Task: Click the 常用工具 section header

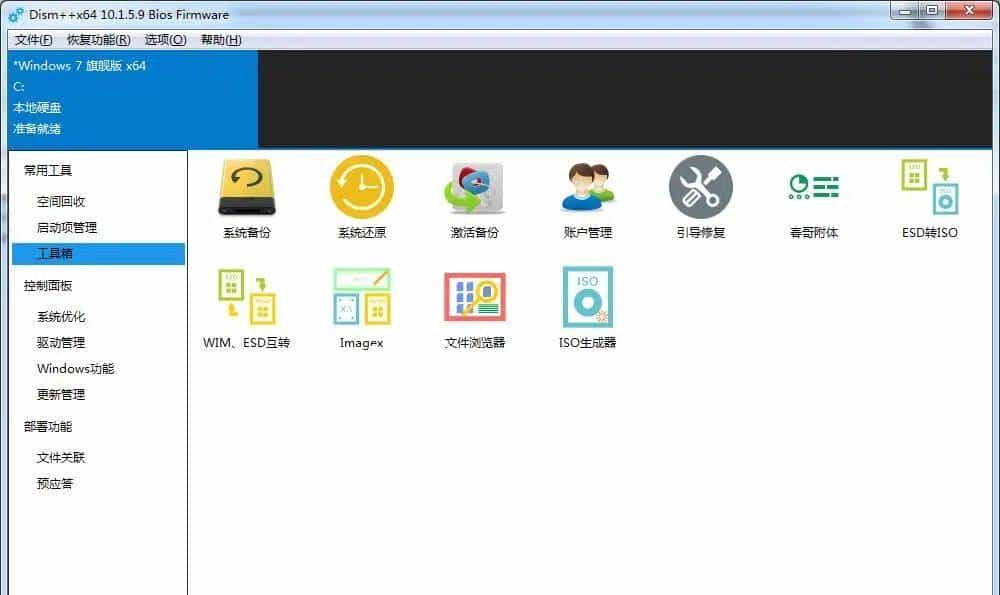Action: 48,171
